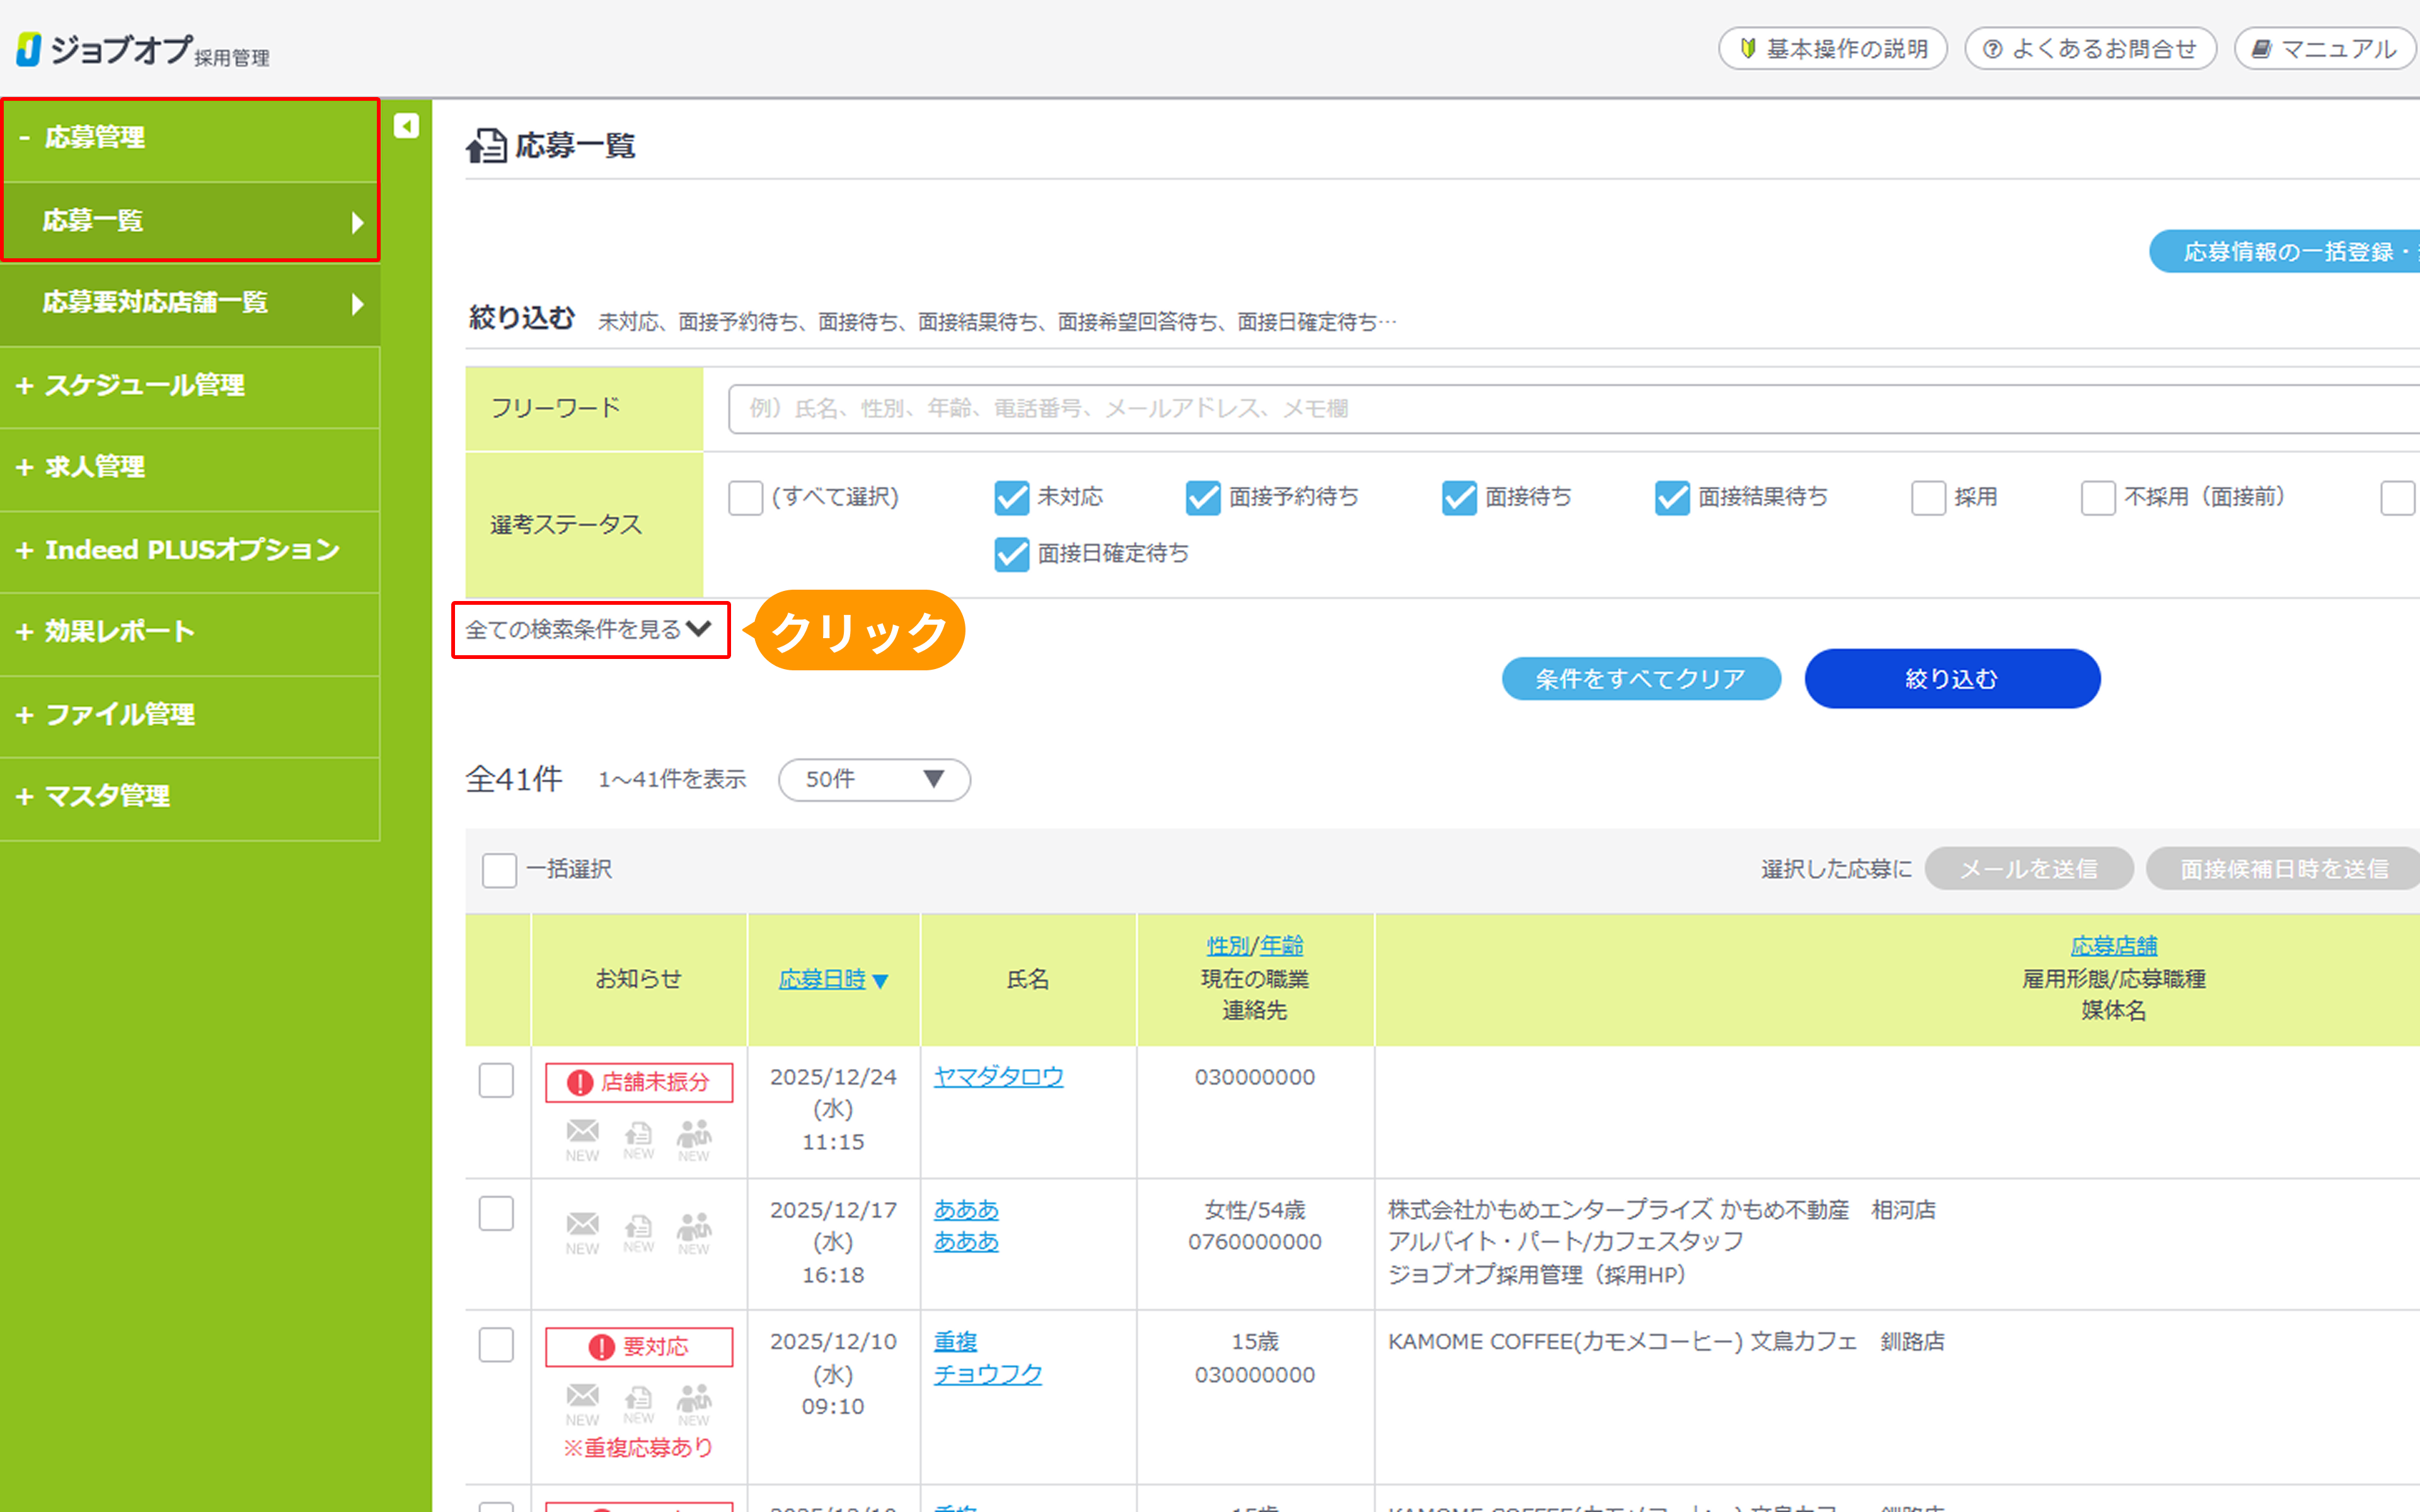Uncheck the 未対応 status checkbox
This screenshot has width=2420, height=1512.
(1011, 497)
